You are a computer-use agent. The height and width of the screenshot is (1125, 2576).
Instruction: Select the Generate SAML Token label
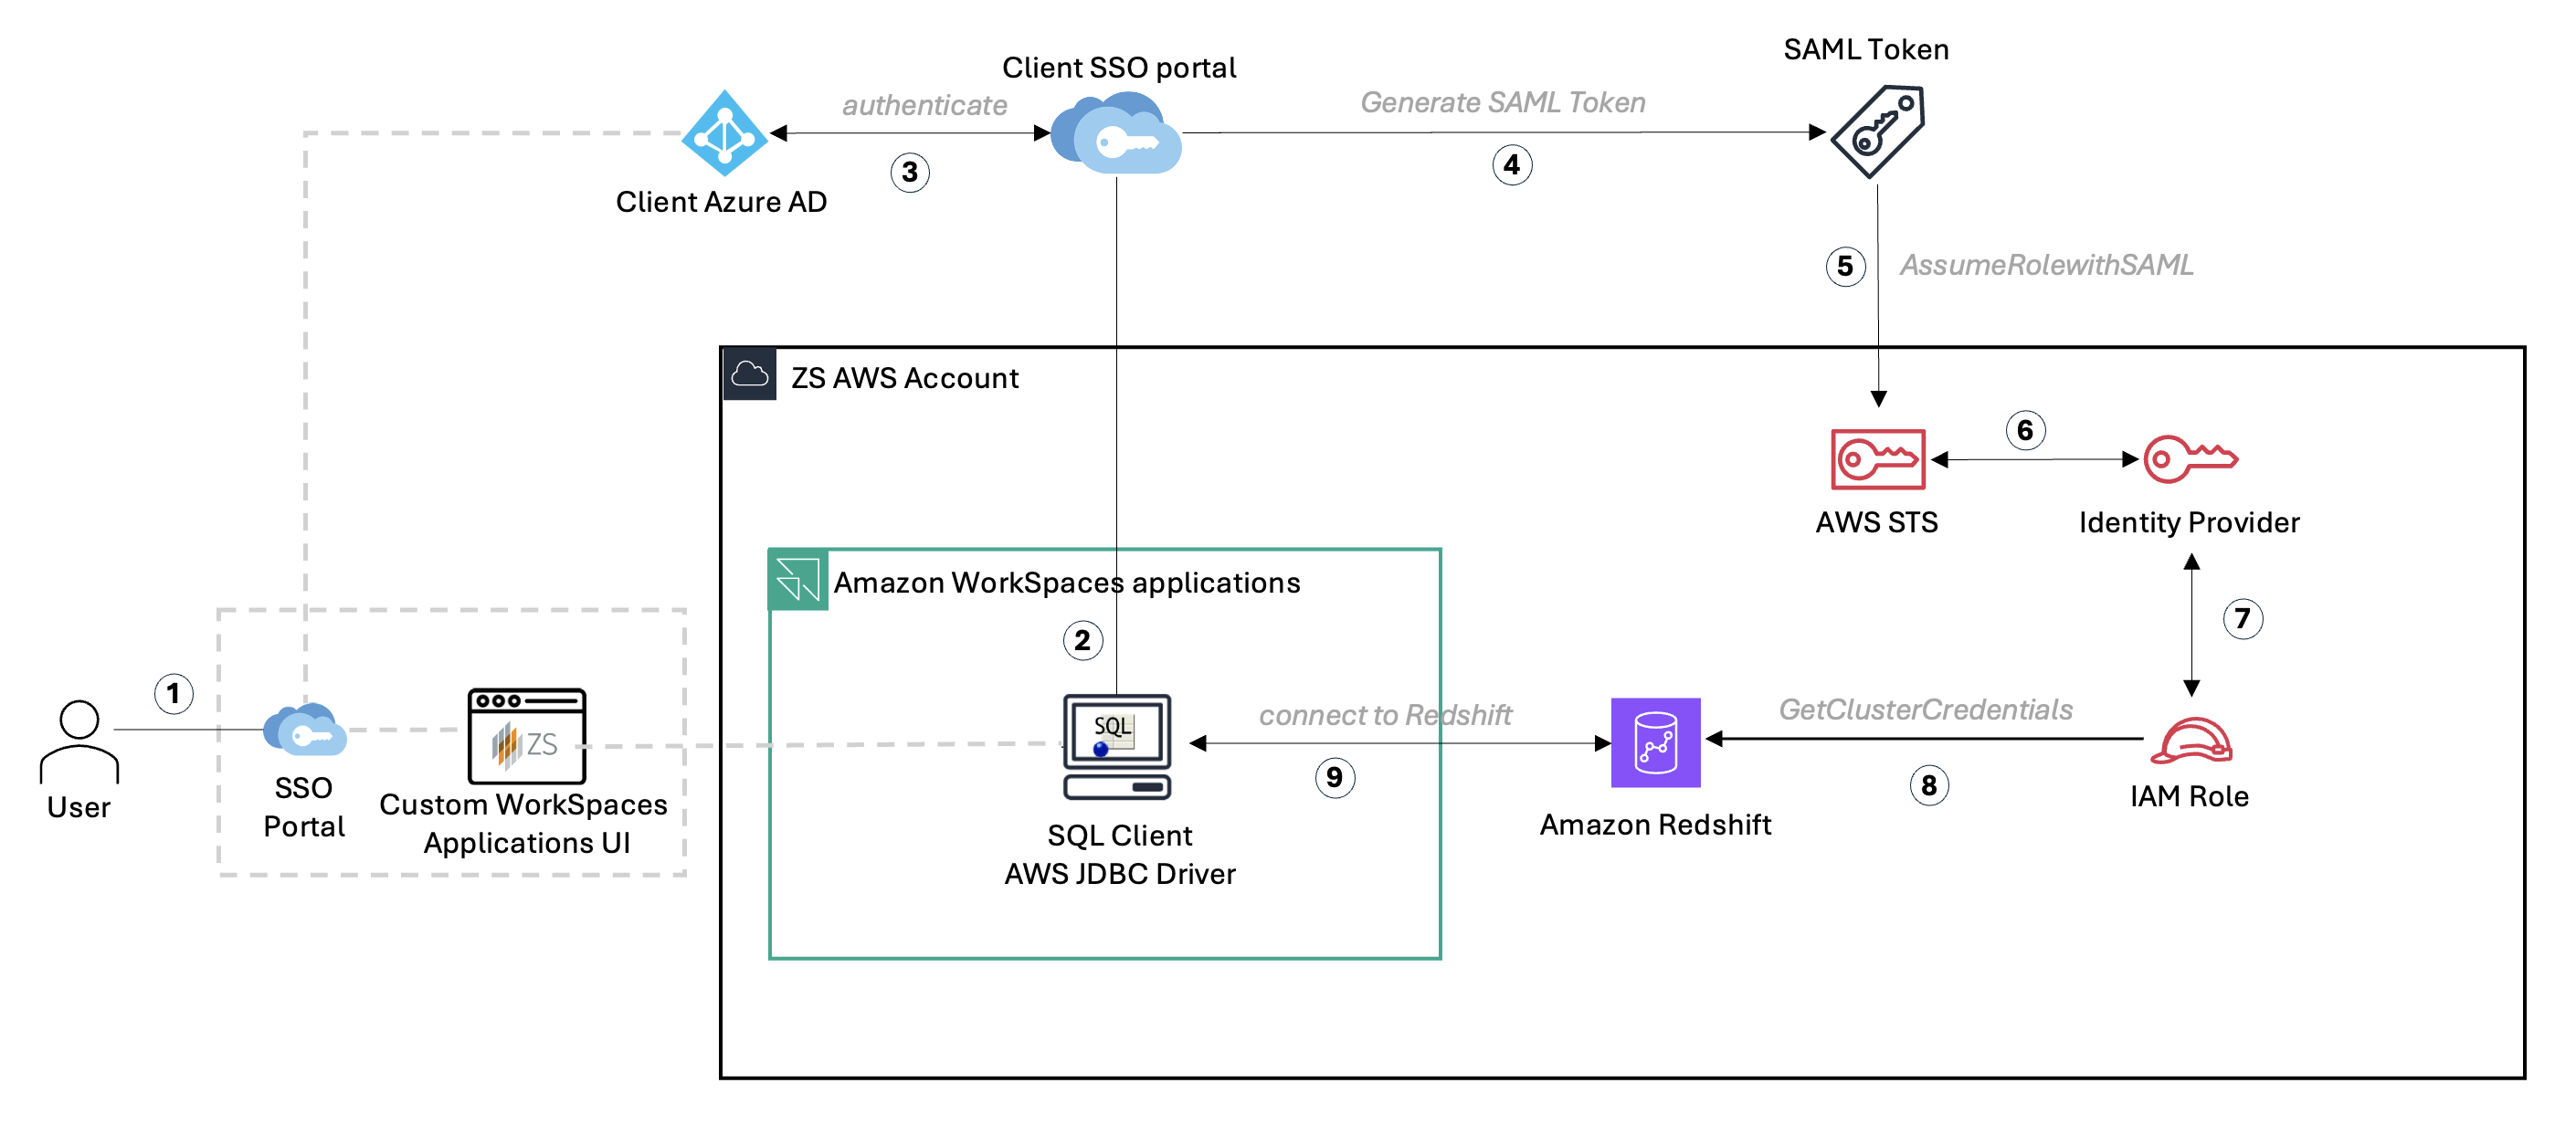click(1502, 102)
